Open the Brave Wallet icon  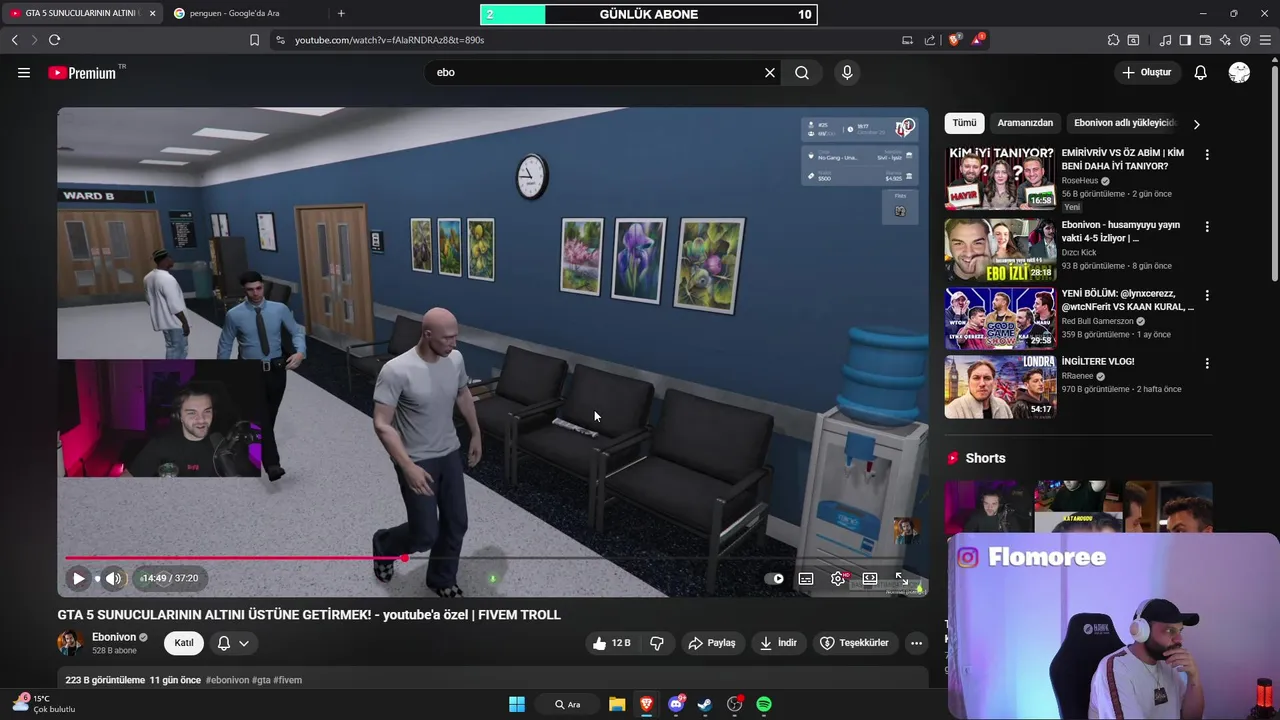[1205, 40]
